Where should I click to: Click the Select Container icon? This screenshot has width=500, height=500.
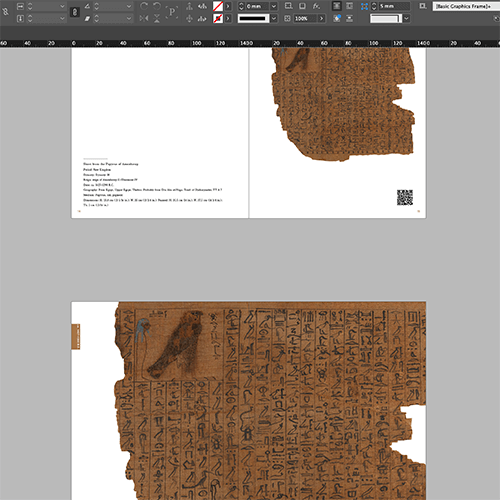[x=189, y=6]
